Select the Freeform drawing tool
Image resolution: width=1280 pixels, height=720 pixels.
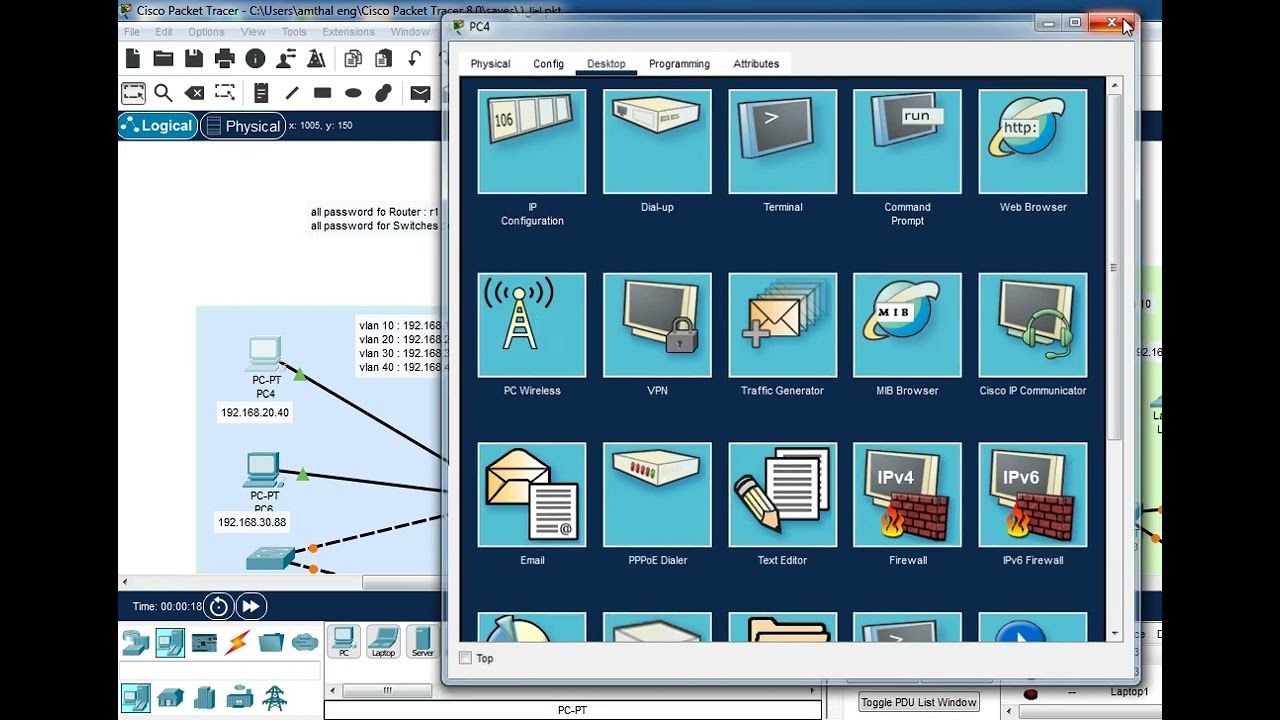point(383,93)
